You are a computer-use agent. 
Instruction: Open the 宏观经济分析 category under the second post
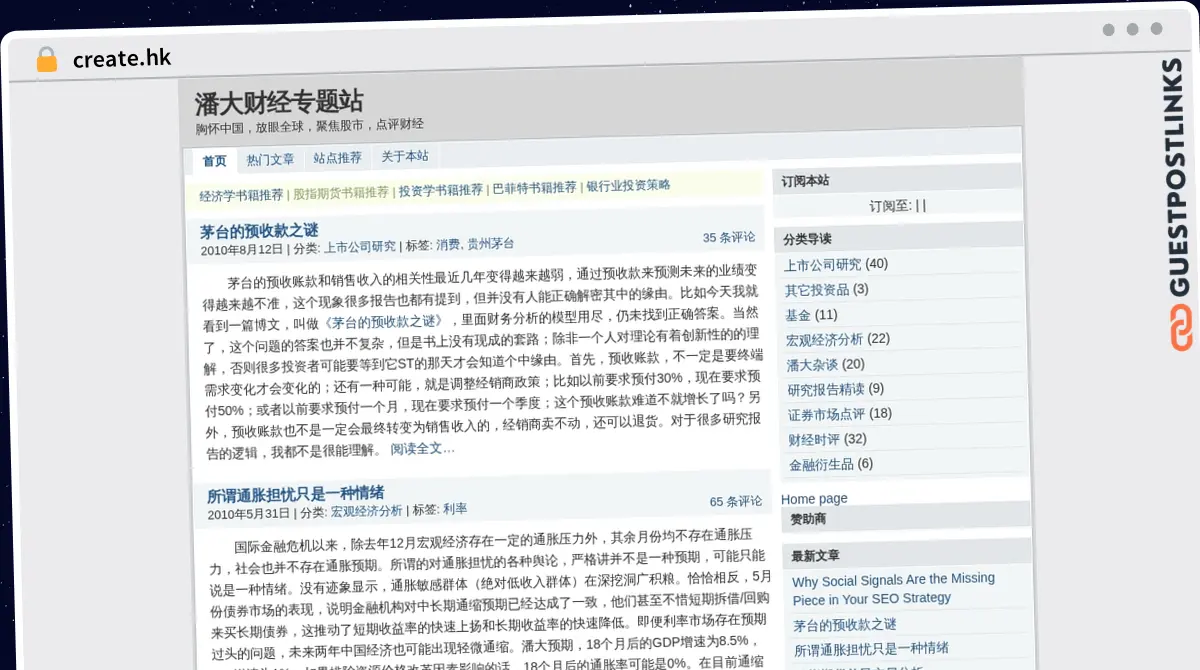(x=367, y=511)
